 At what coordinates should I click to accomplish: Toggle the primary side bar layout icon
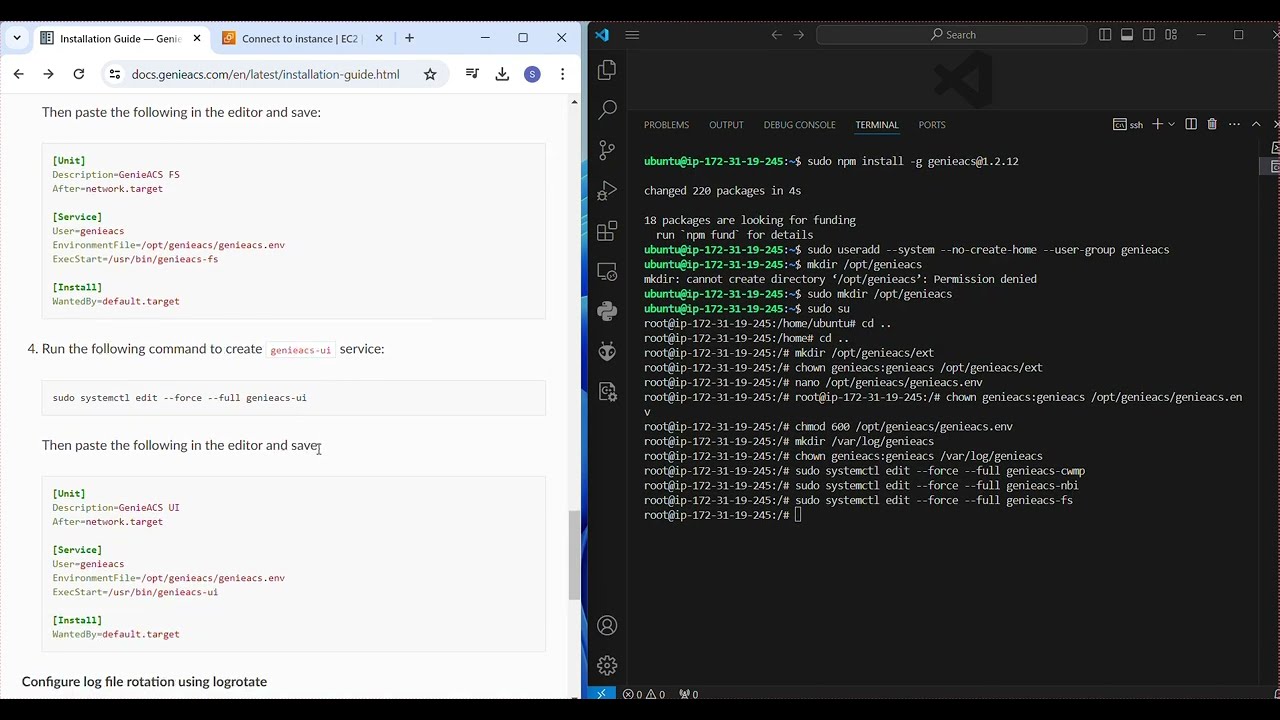pos(1105,35)
